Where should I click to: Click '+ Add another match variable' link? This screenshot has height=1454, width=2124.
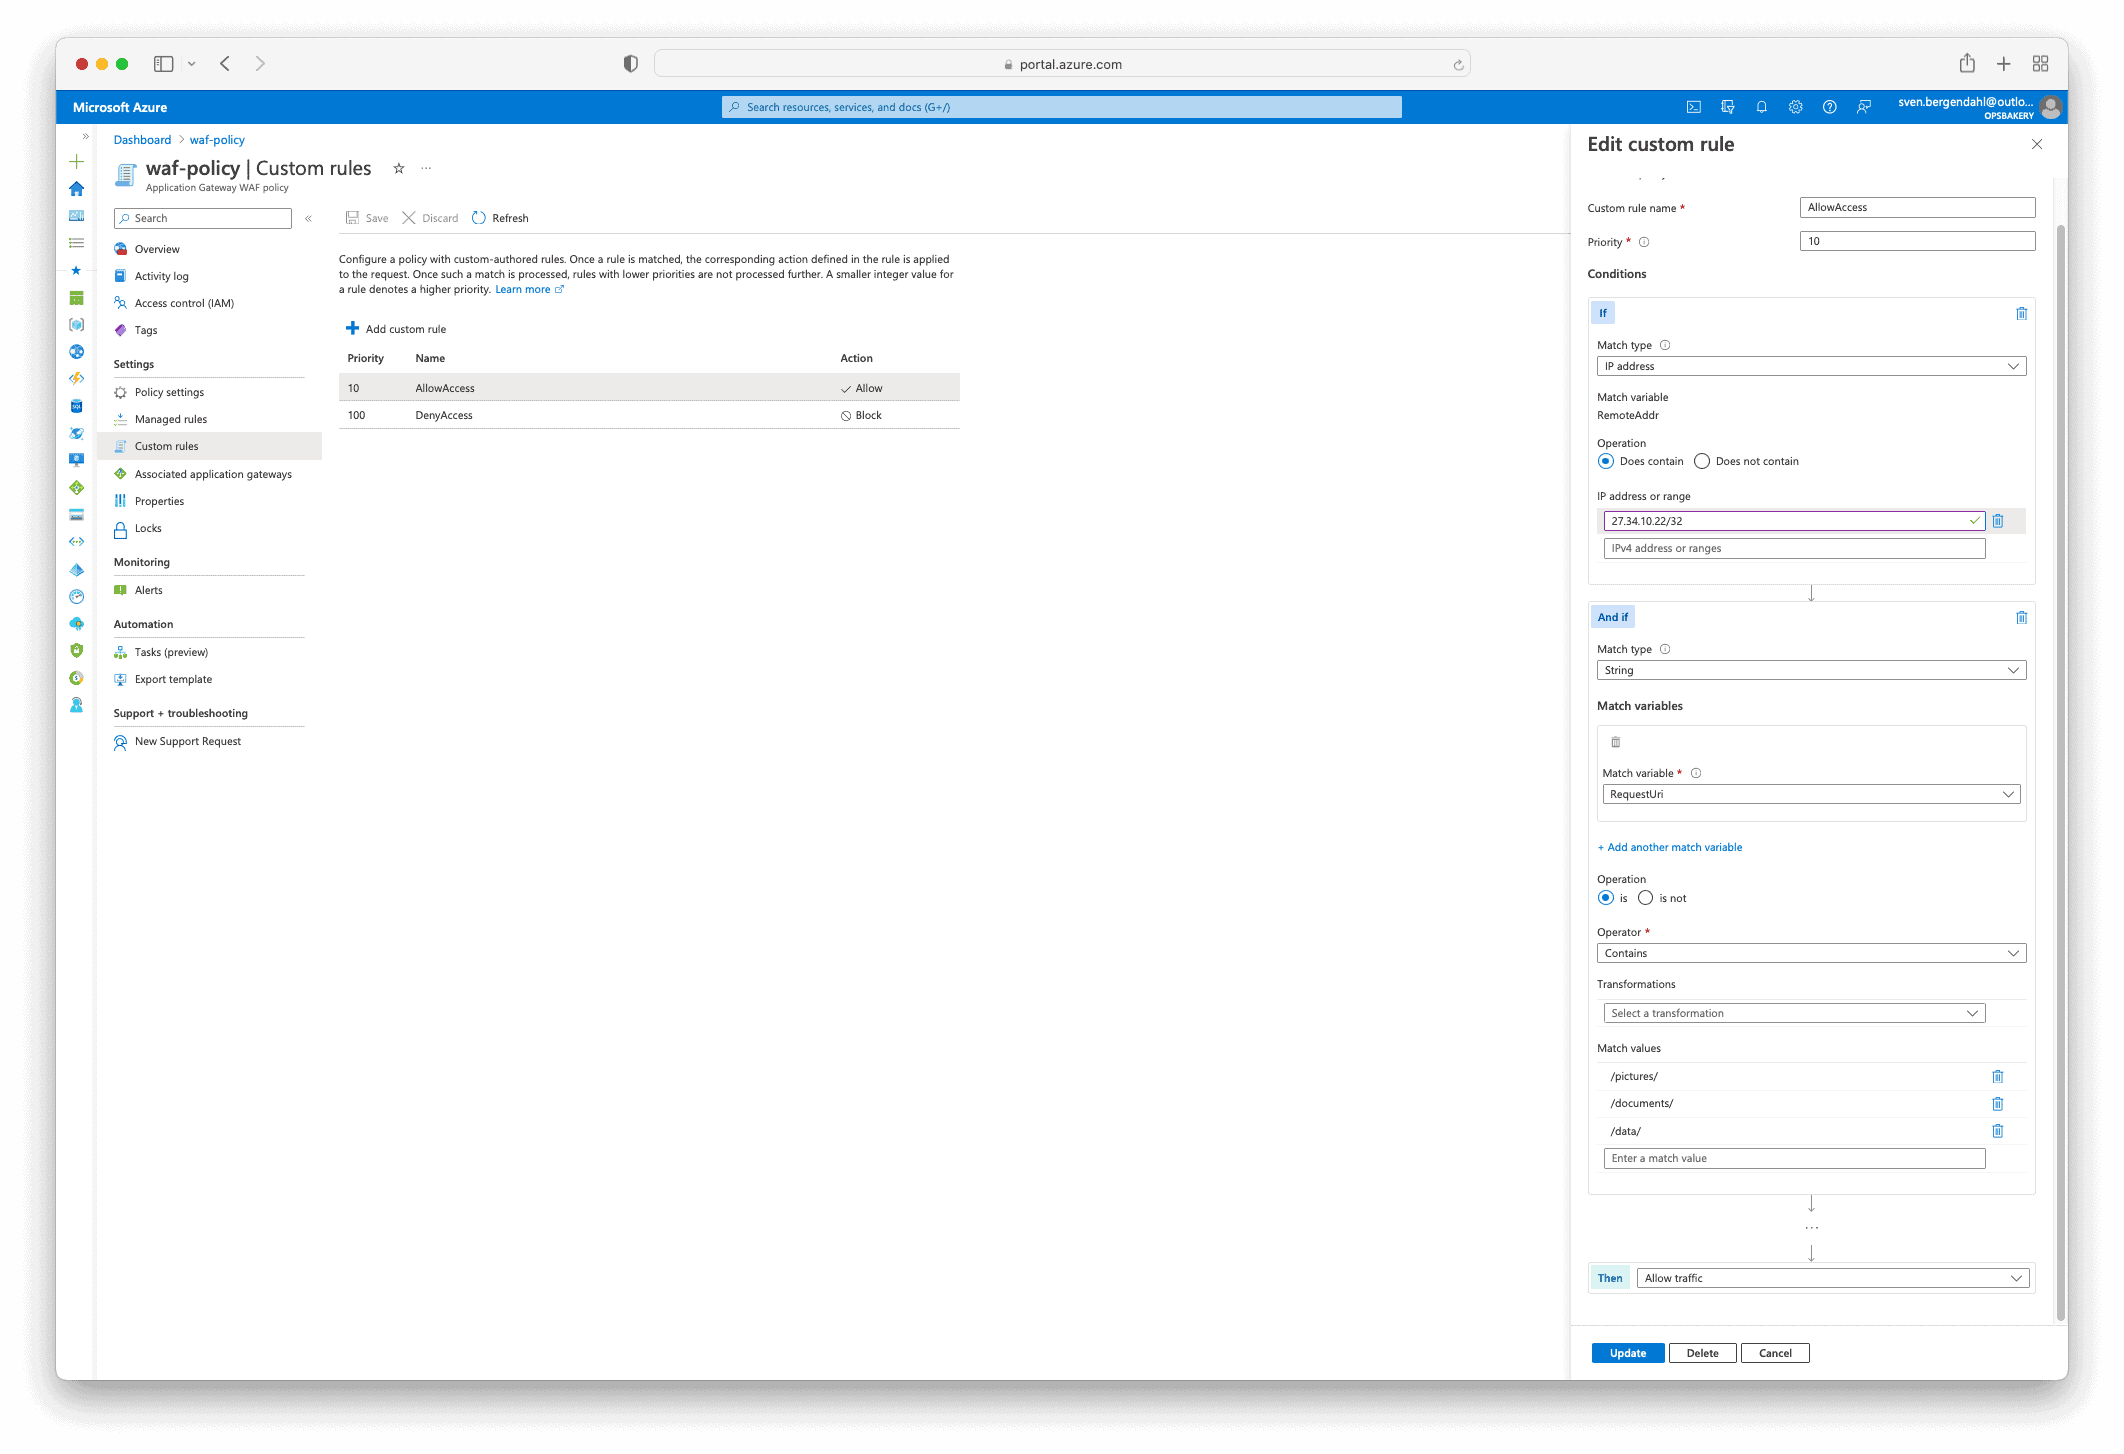[1670, 848]
